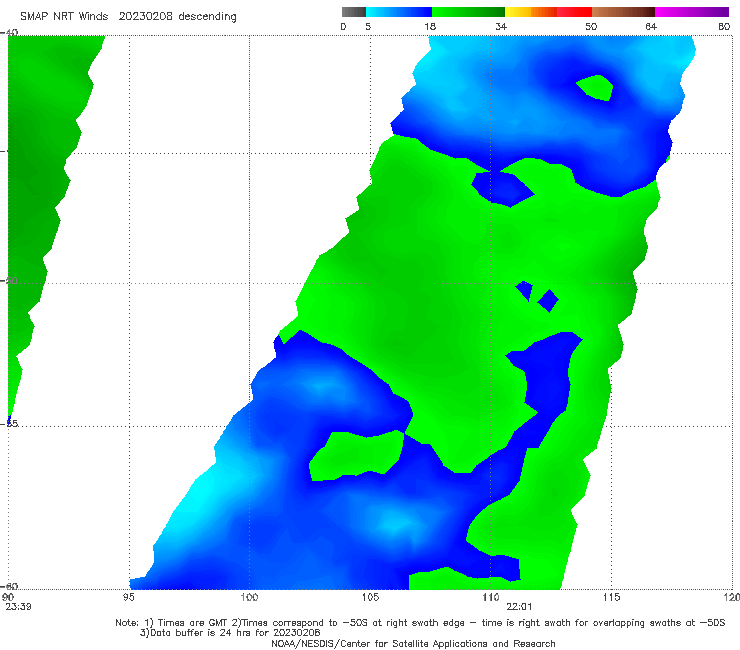Click the colorbar label '34'

click(x=501, y=27)
